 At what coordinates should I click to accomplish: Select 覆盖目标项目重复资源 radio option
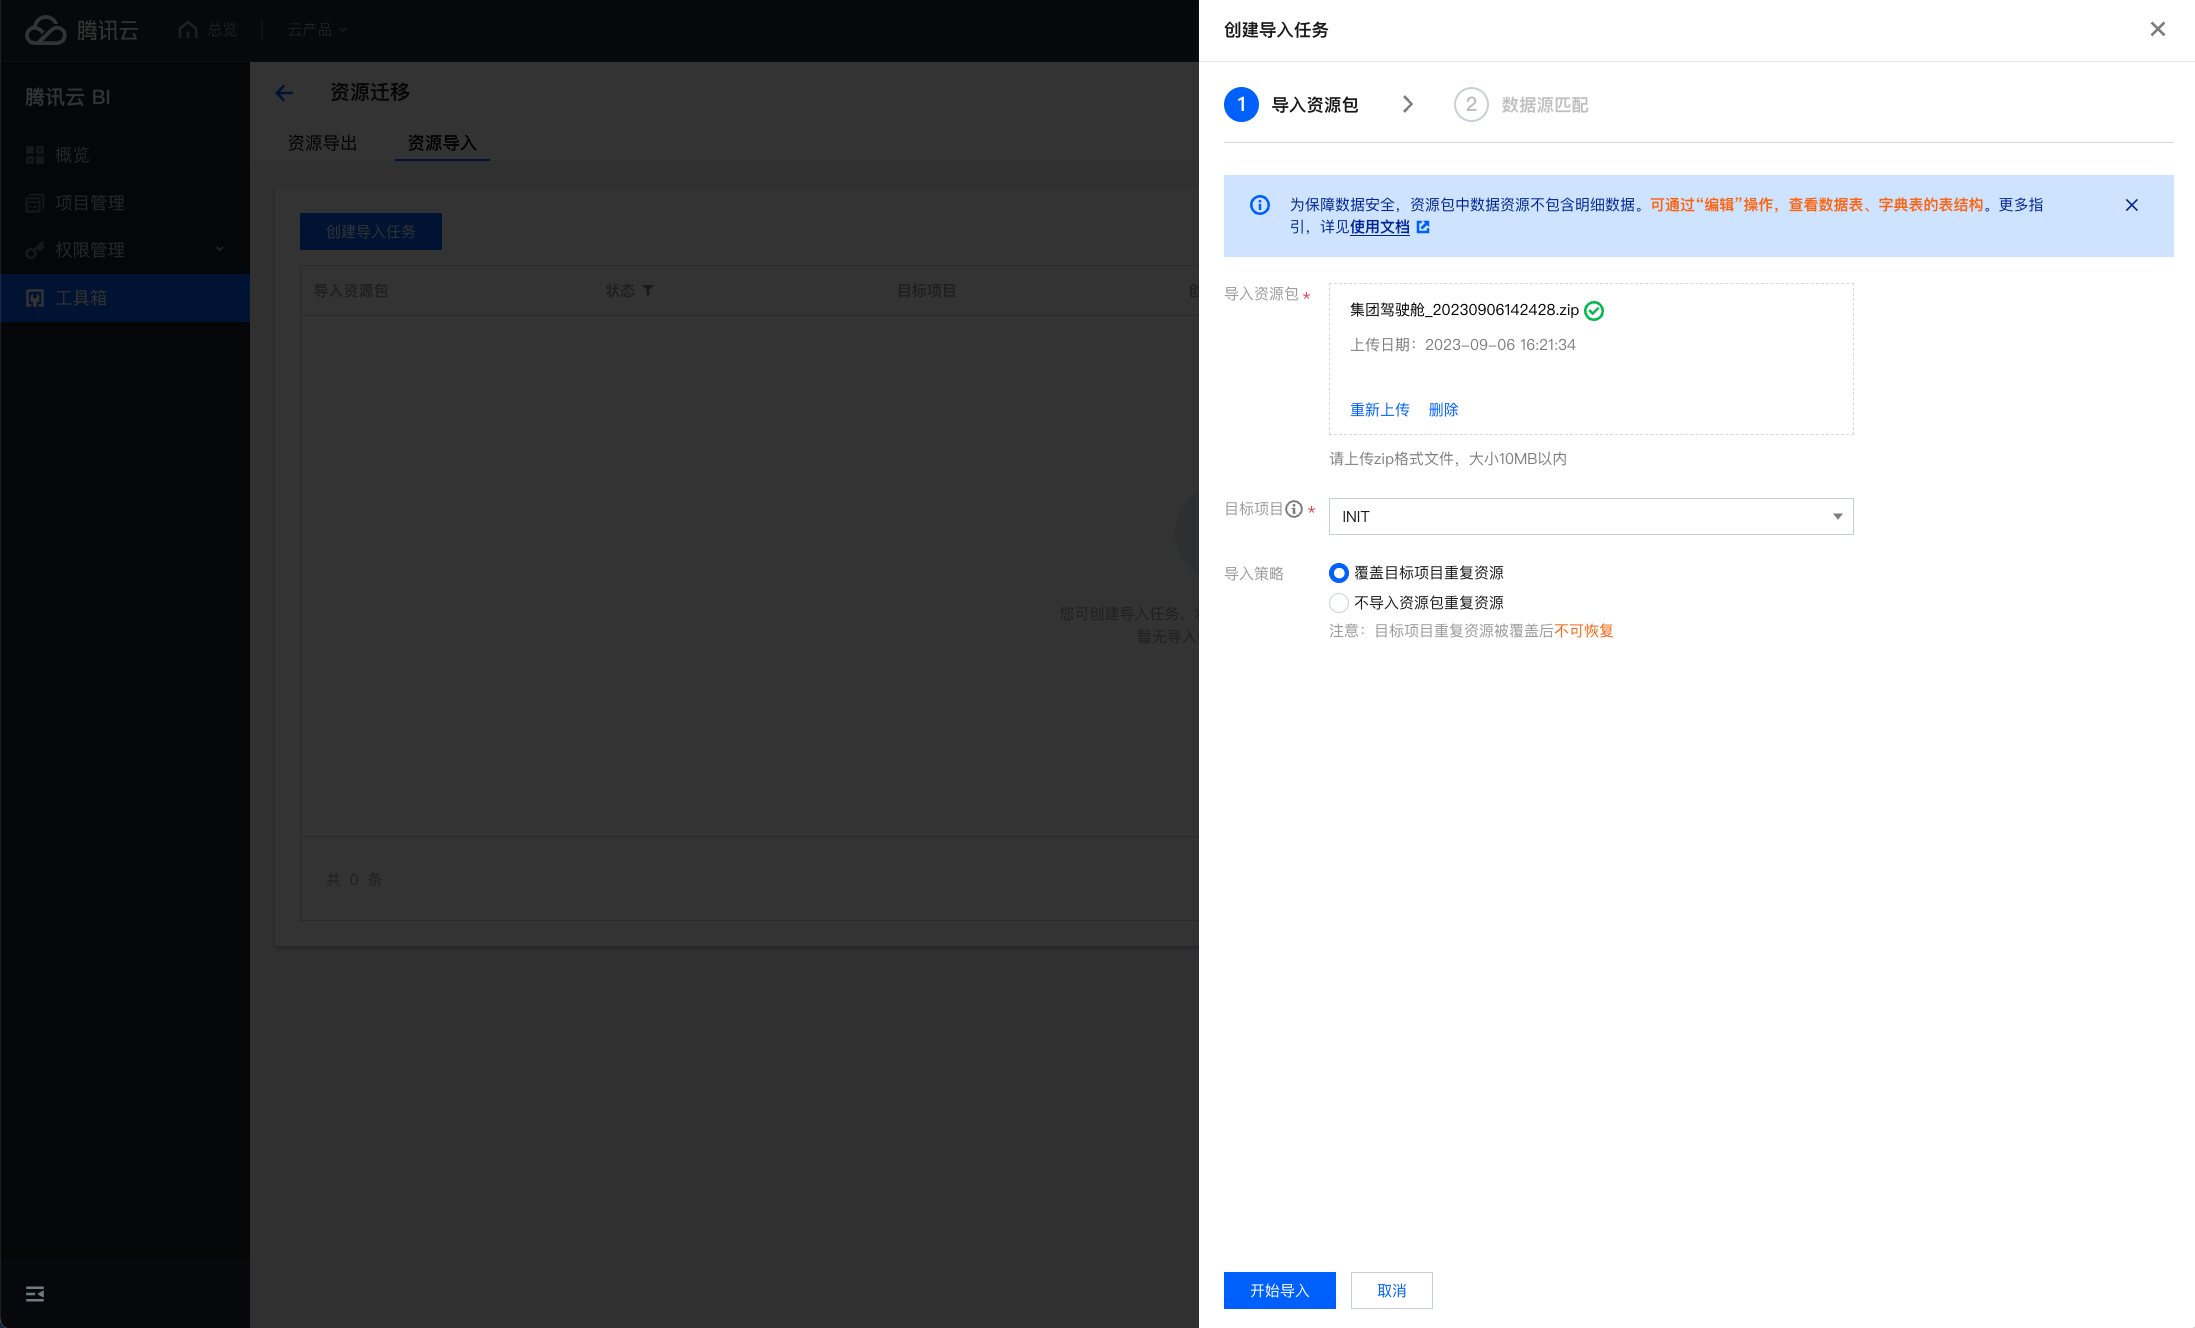(1338, 573)
